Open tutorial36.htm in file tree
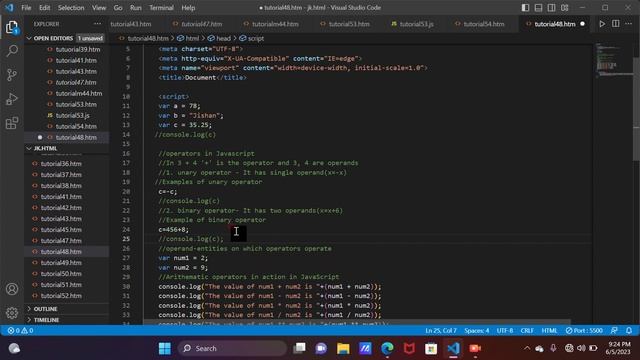Viewport: 640px width, 360px height. 61,164
